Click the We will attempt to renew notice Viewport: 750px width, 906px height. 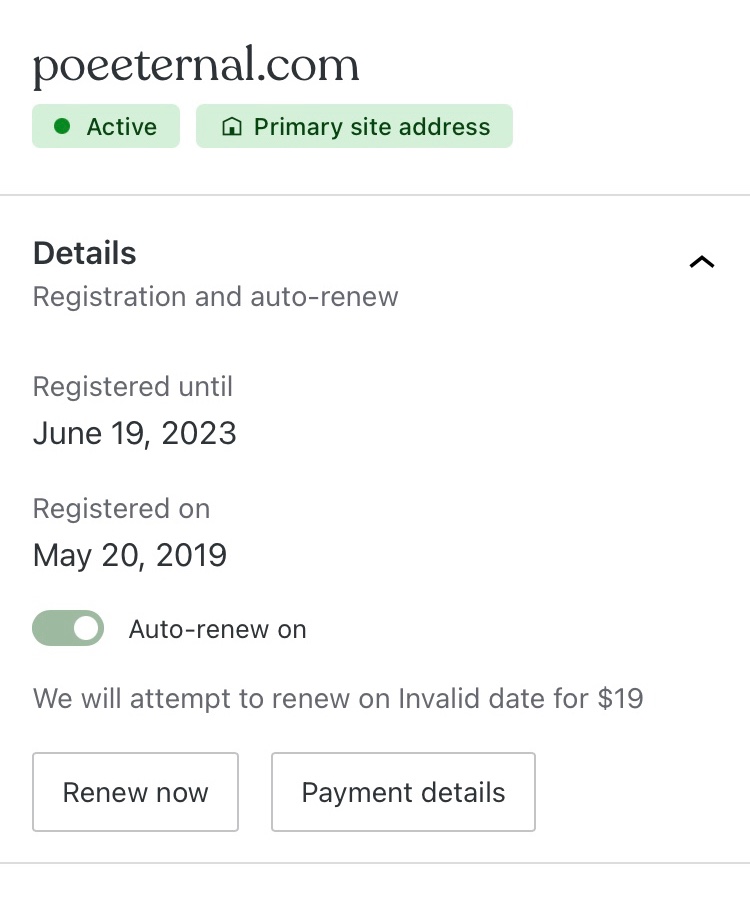click(210, 697)
